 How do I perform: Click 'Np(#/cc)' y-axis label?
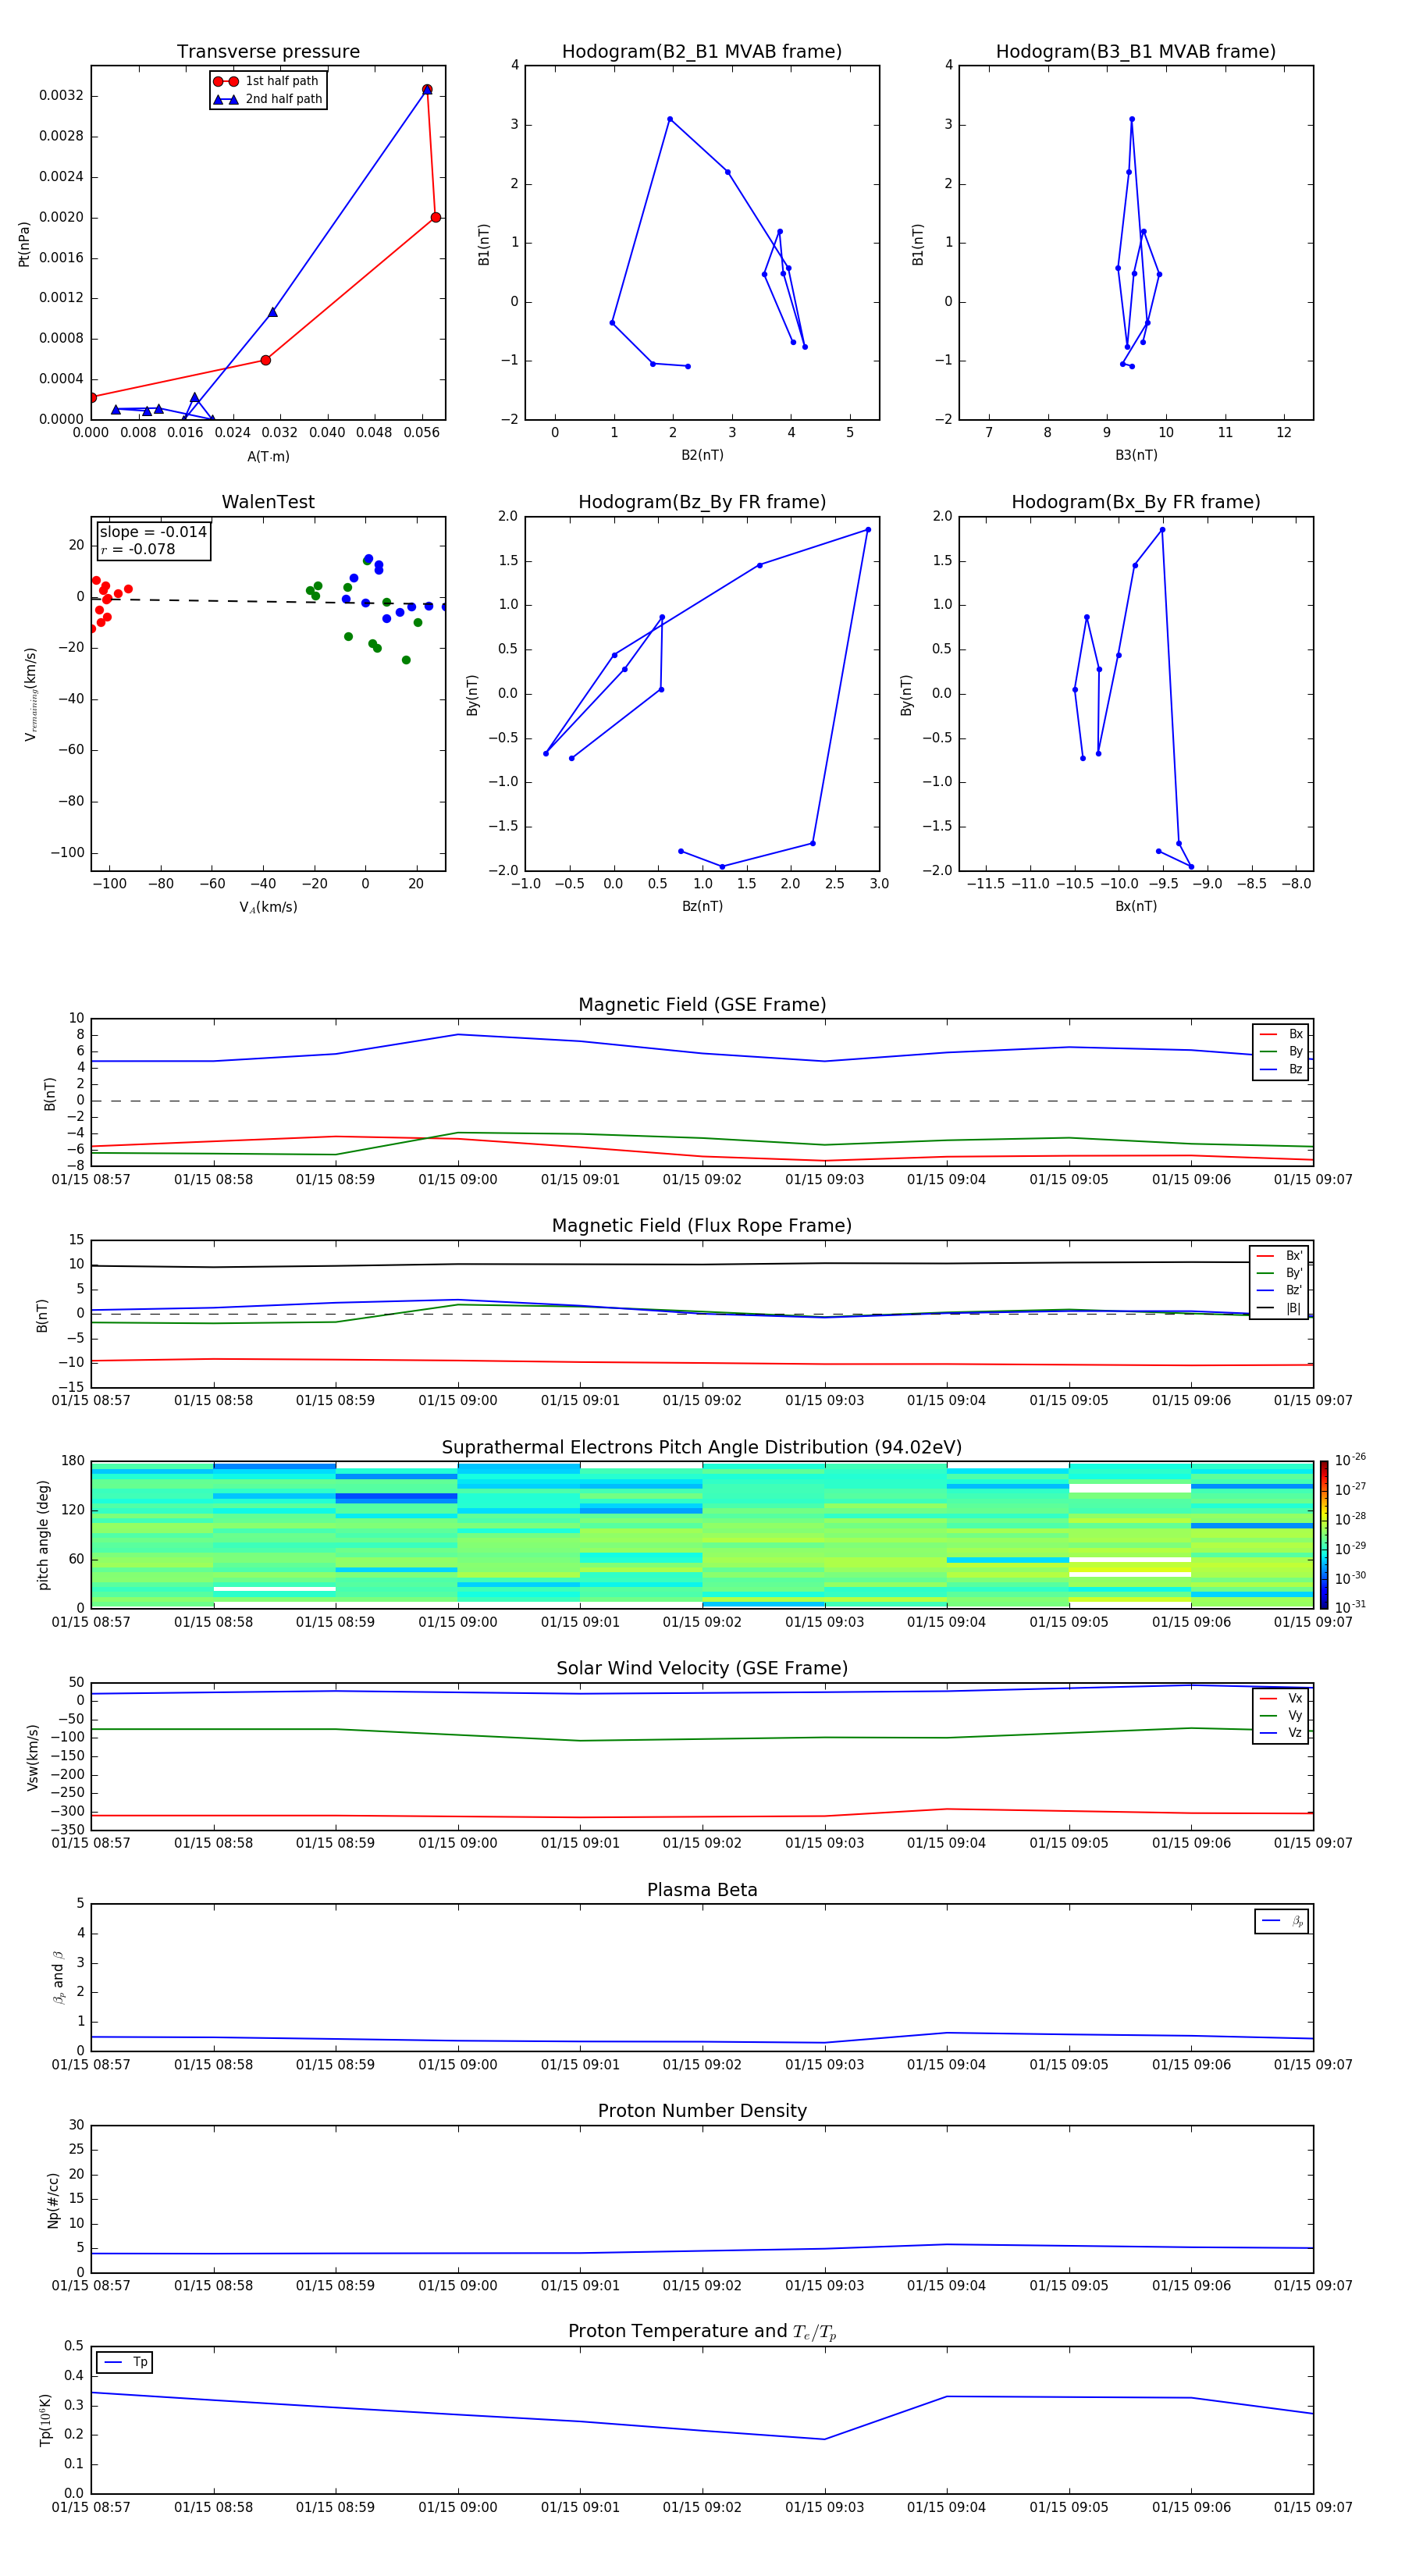(53, 2199)
